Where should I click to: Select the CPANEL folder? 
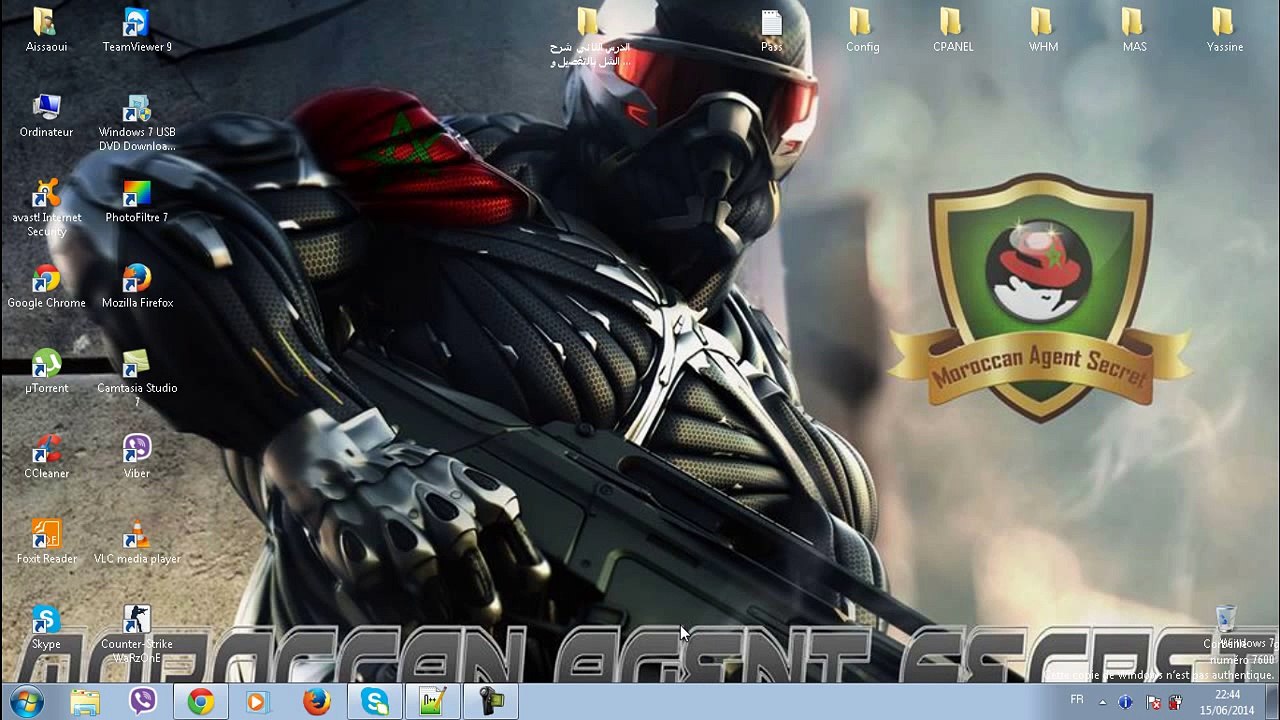point(953,30)
